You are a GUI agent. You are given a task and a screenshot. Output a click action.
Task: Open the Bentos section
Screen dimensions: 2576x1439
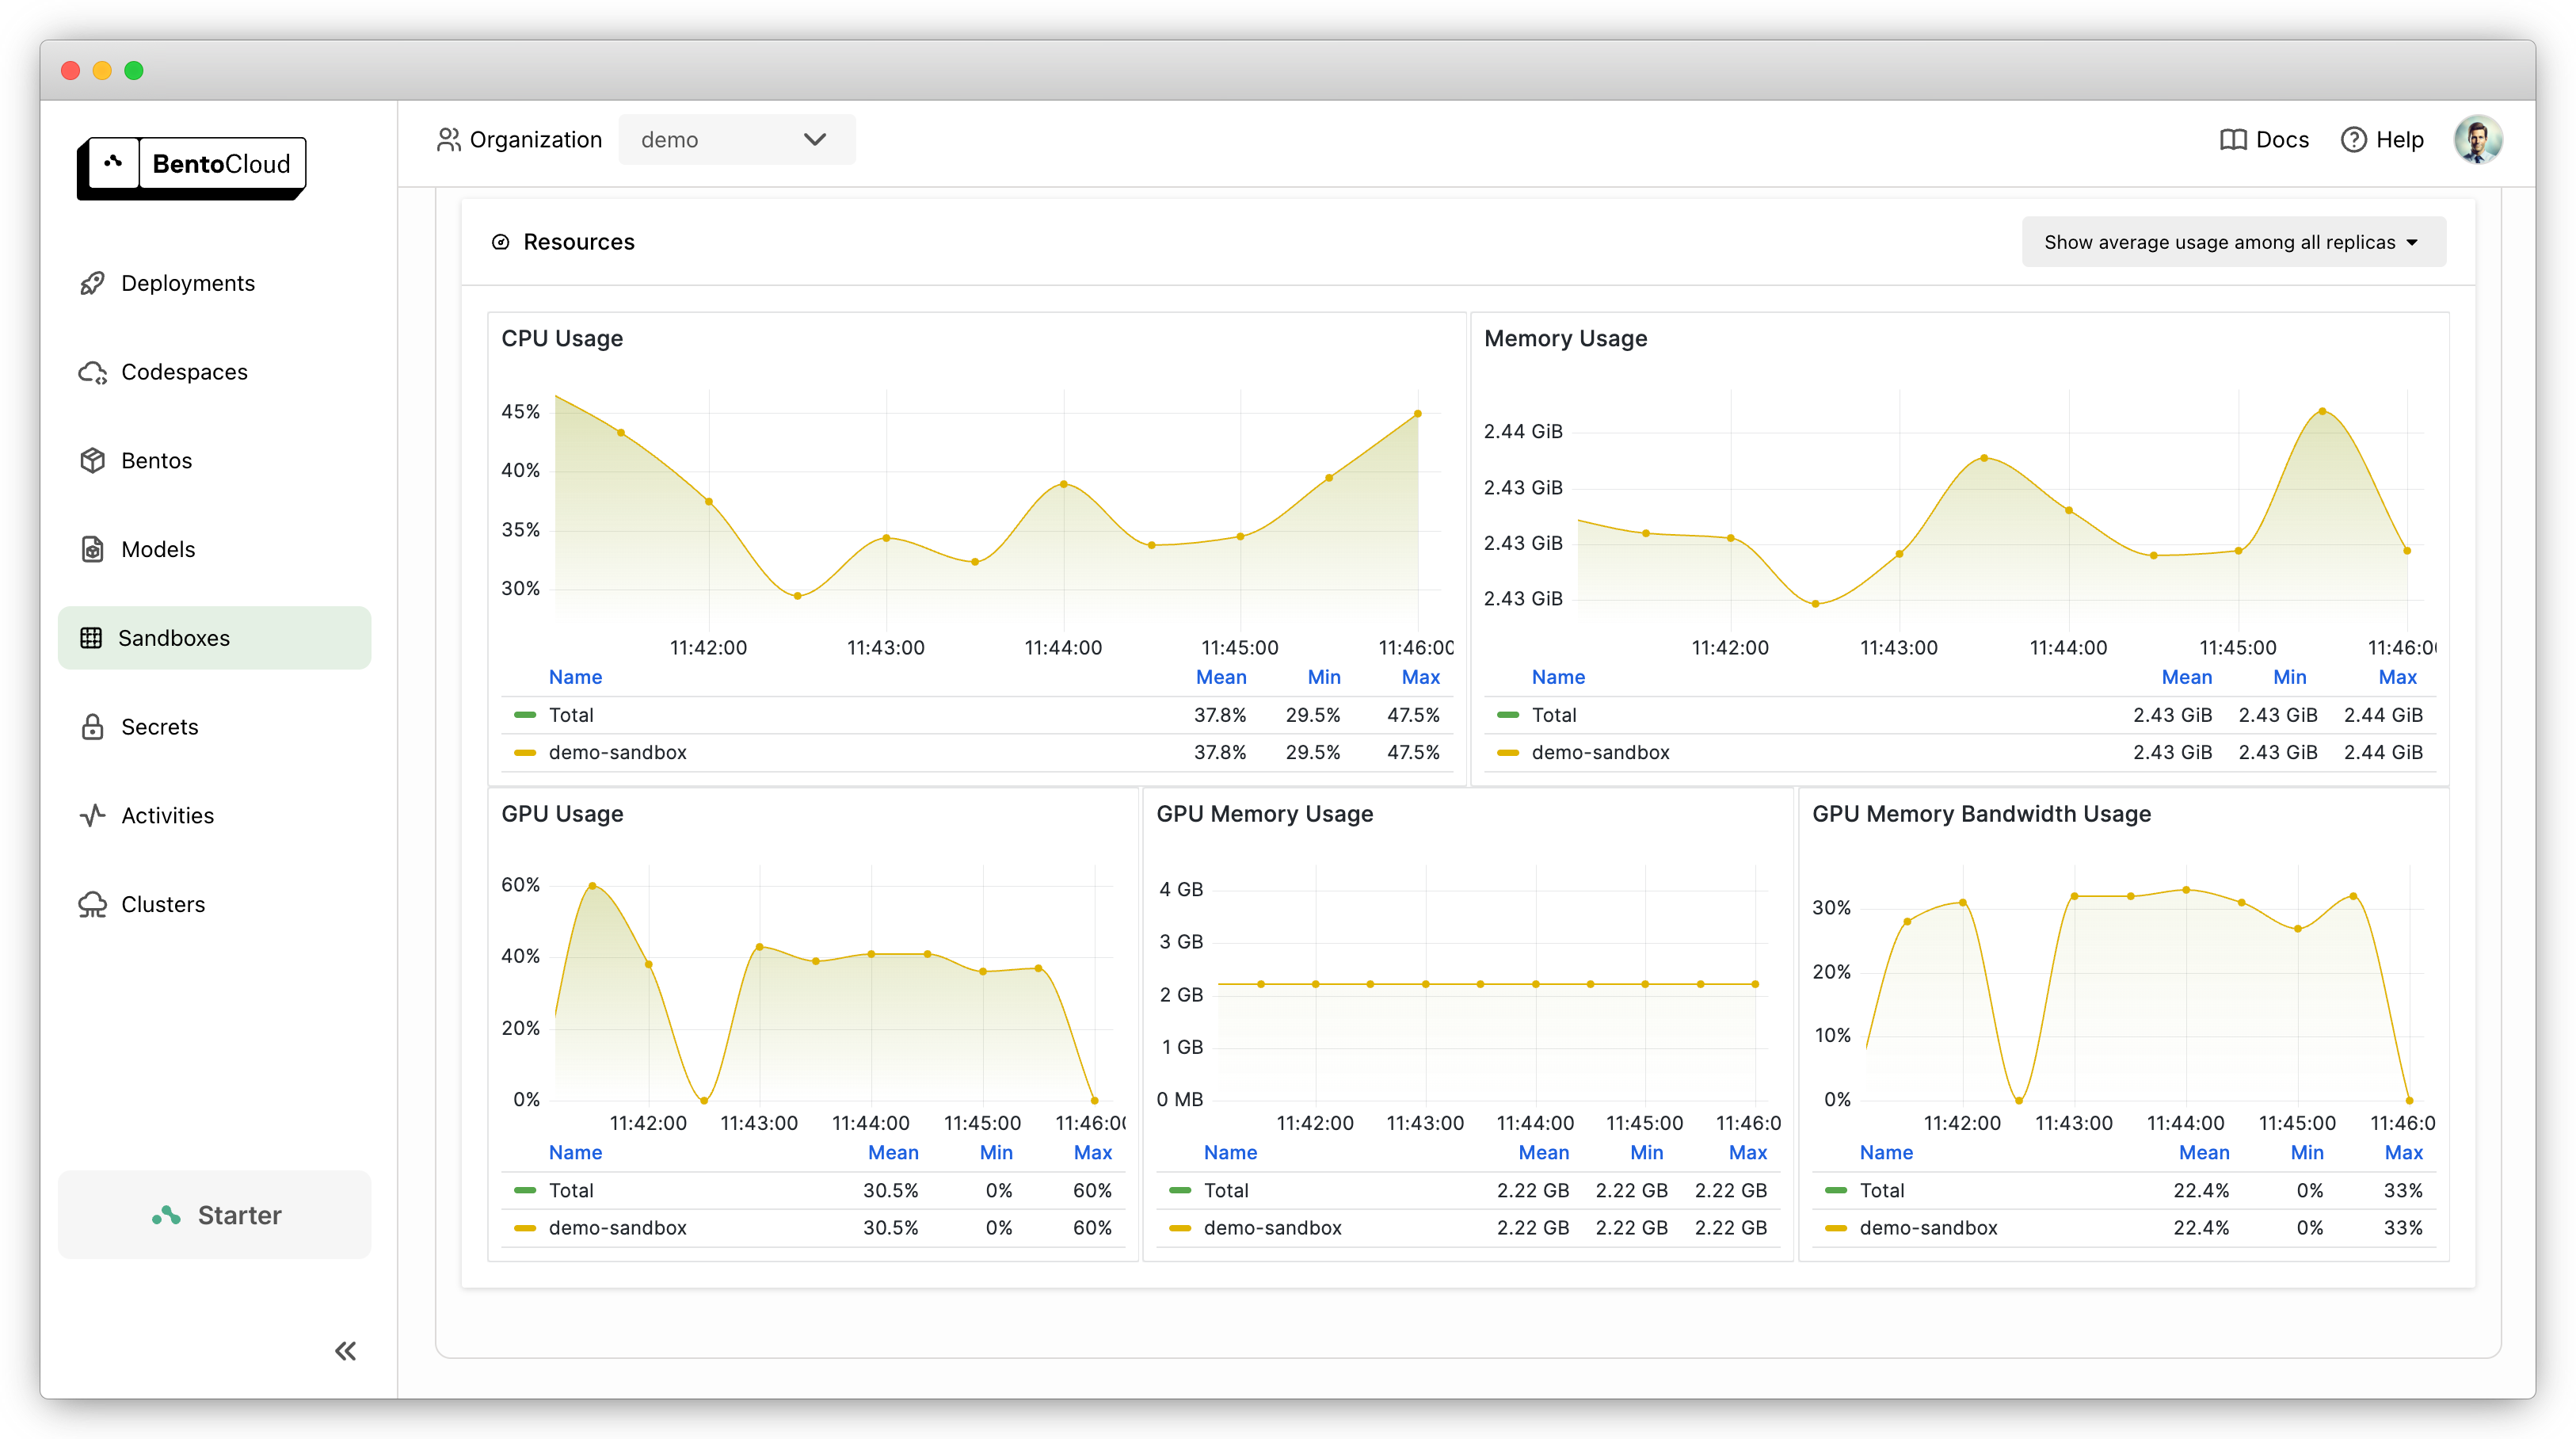pos(156,461)
